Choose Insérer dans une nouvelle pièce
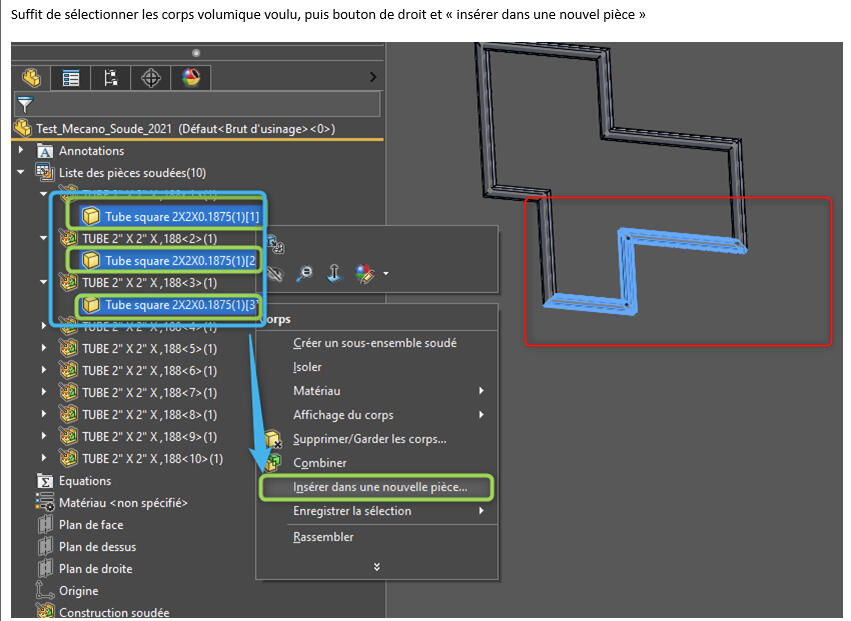This screenshot has width=851, height=621. point(393,487)
